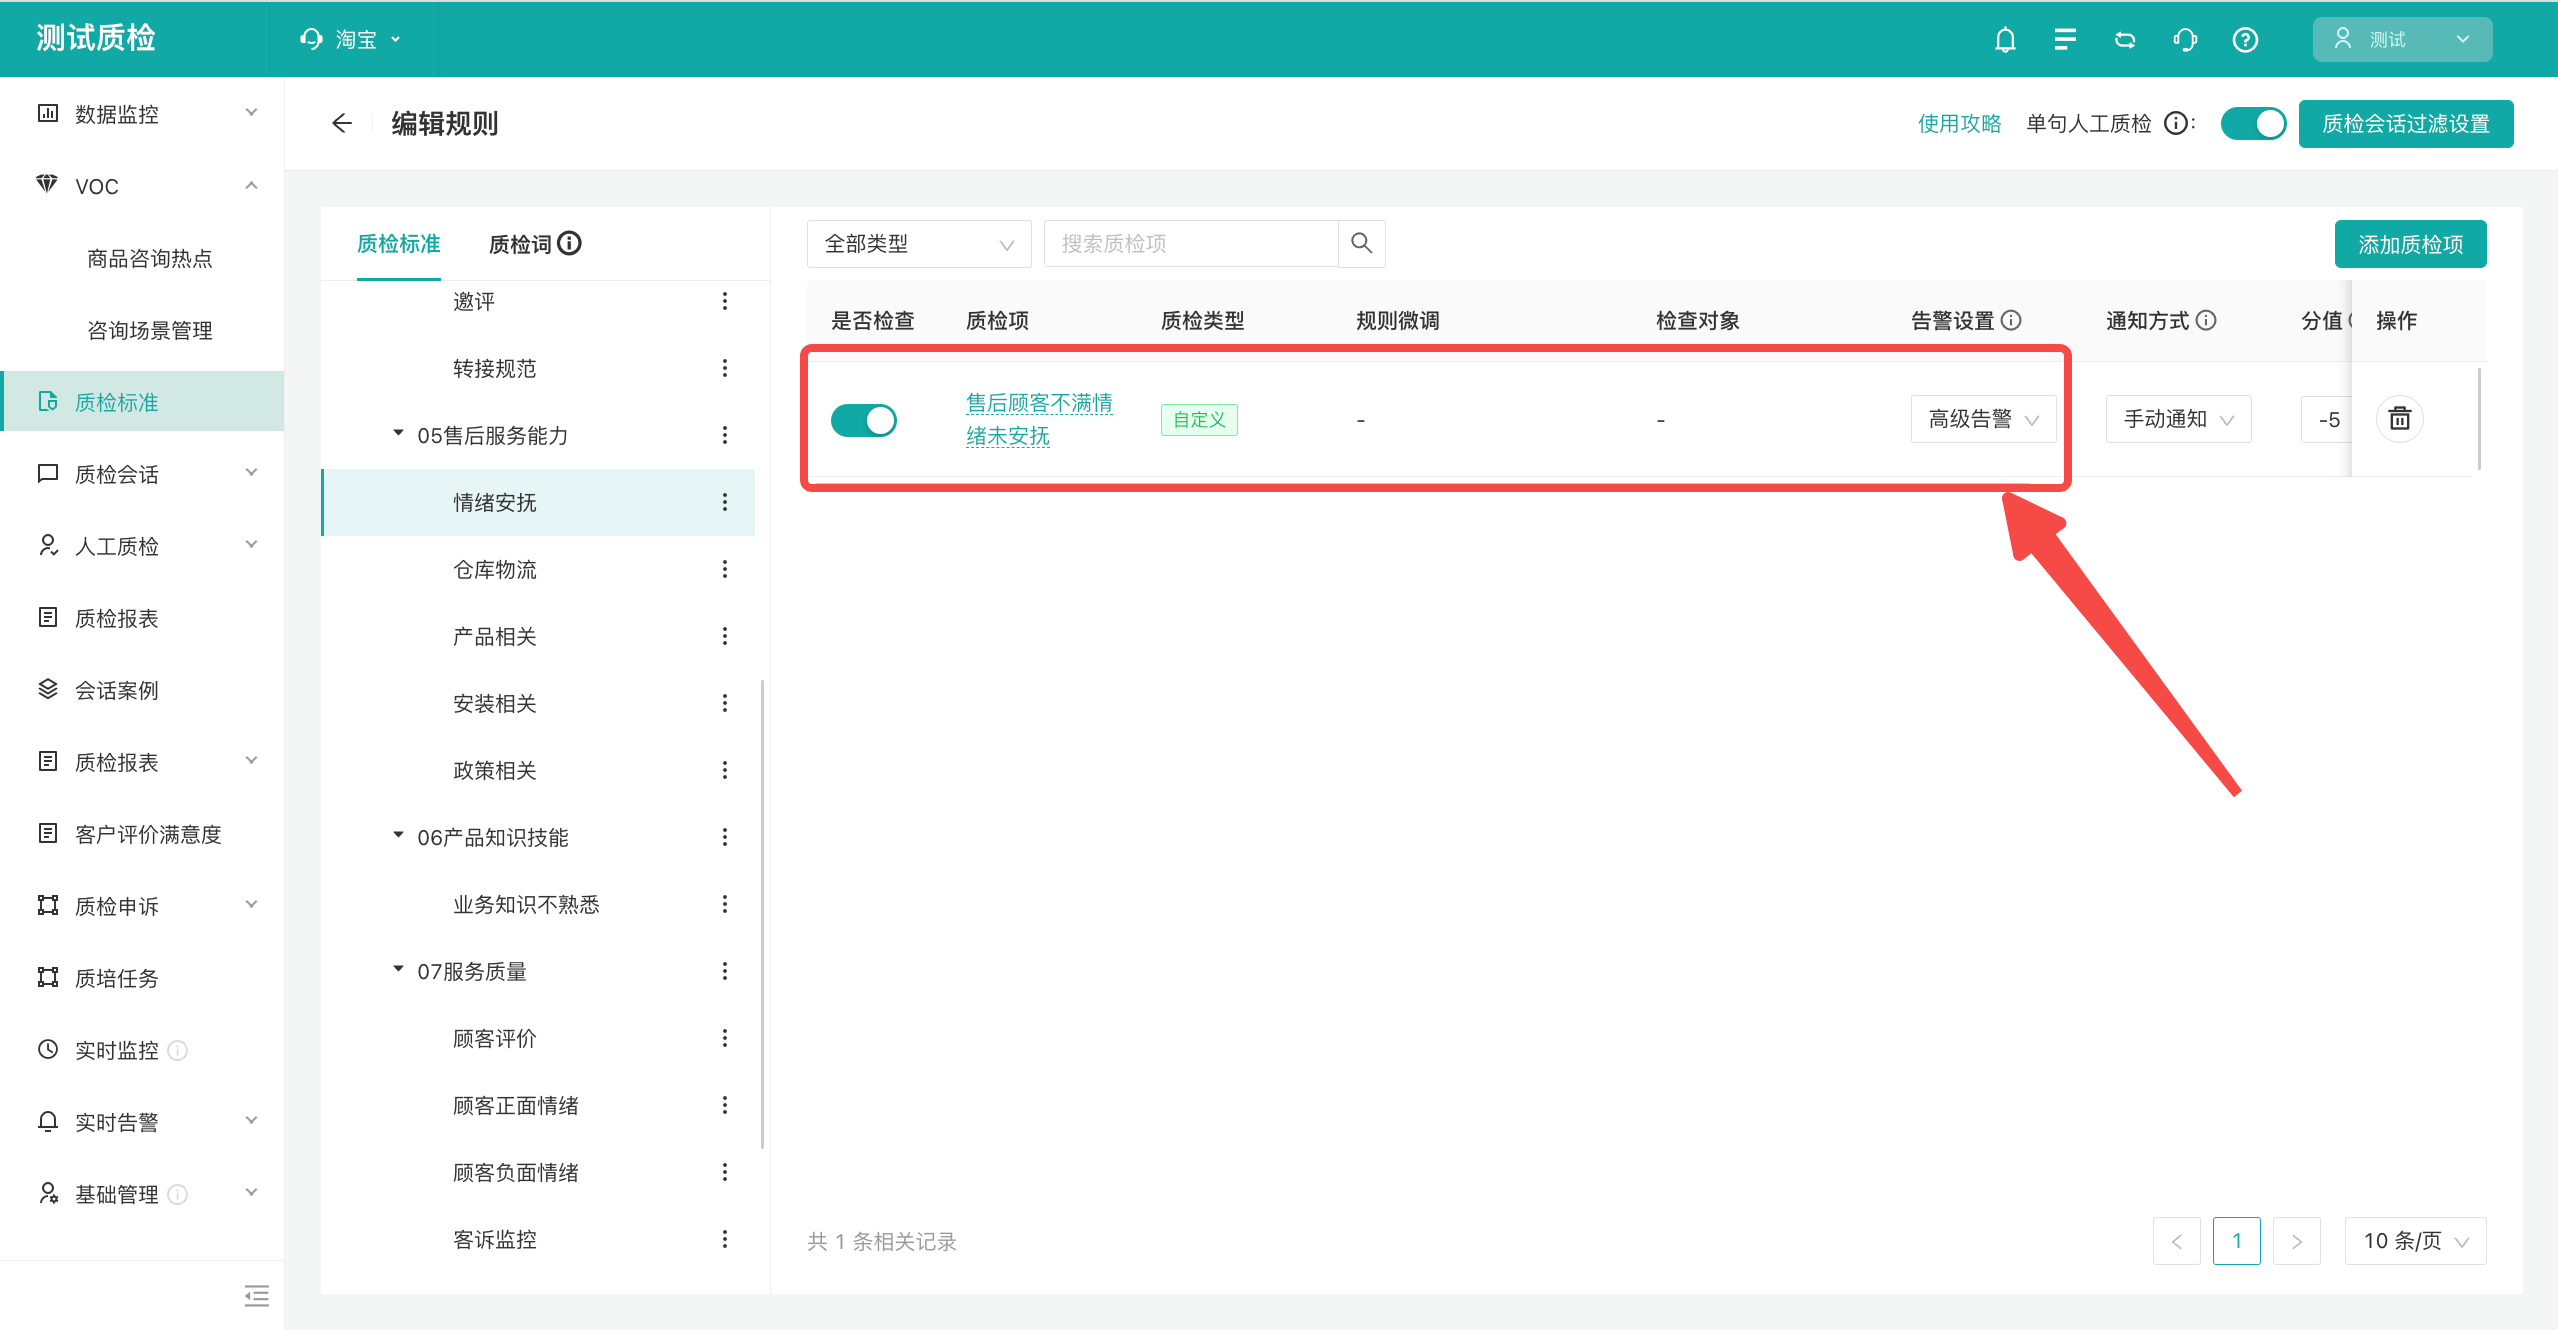This screenshot has width=2558, height=1330.
Task: Click the tree panel vertical scrollbar
Action: click(762, 914)
